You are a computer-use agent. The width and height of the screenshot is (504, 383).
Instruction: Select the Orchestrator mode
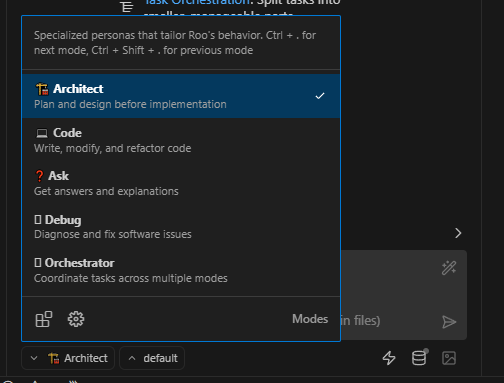[181, 270]
